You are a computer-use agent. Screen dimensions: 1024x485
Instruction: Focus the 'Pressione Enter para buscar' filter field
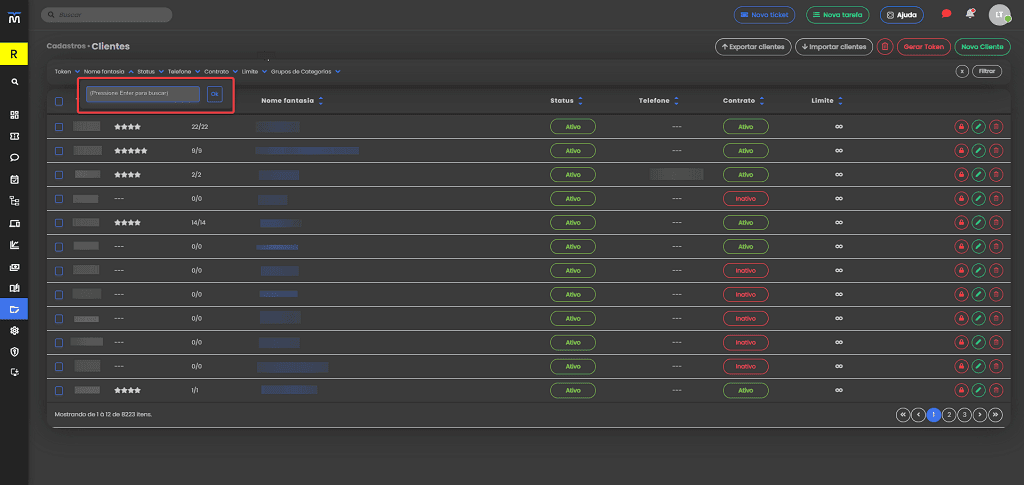(x=143, y=94)
